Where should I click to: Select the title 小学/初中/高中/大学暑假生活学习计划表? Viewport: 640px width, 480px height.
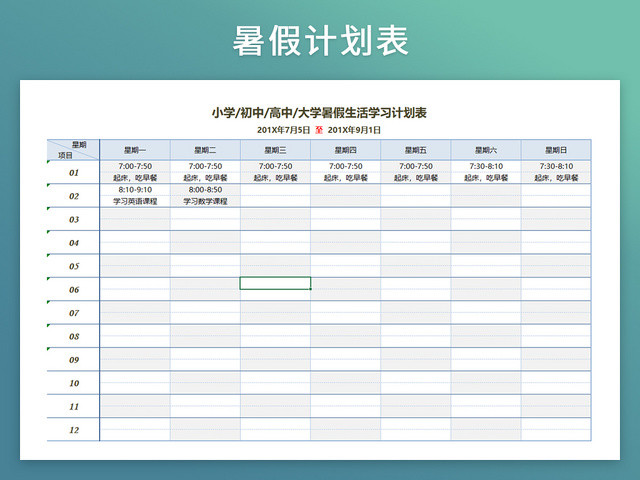point(319,113)
